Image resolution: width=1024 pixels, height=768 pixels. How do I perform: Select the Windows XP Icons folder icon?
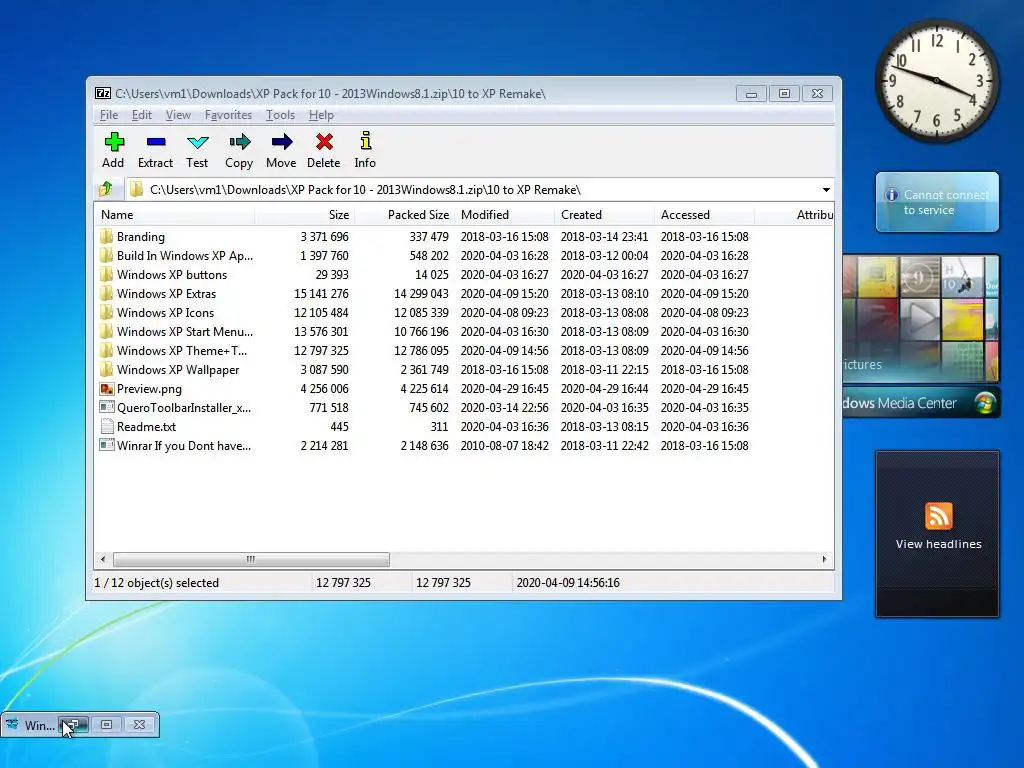click(106, 312)
